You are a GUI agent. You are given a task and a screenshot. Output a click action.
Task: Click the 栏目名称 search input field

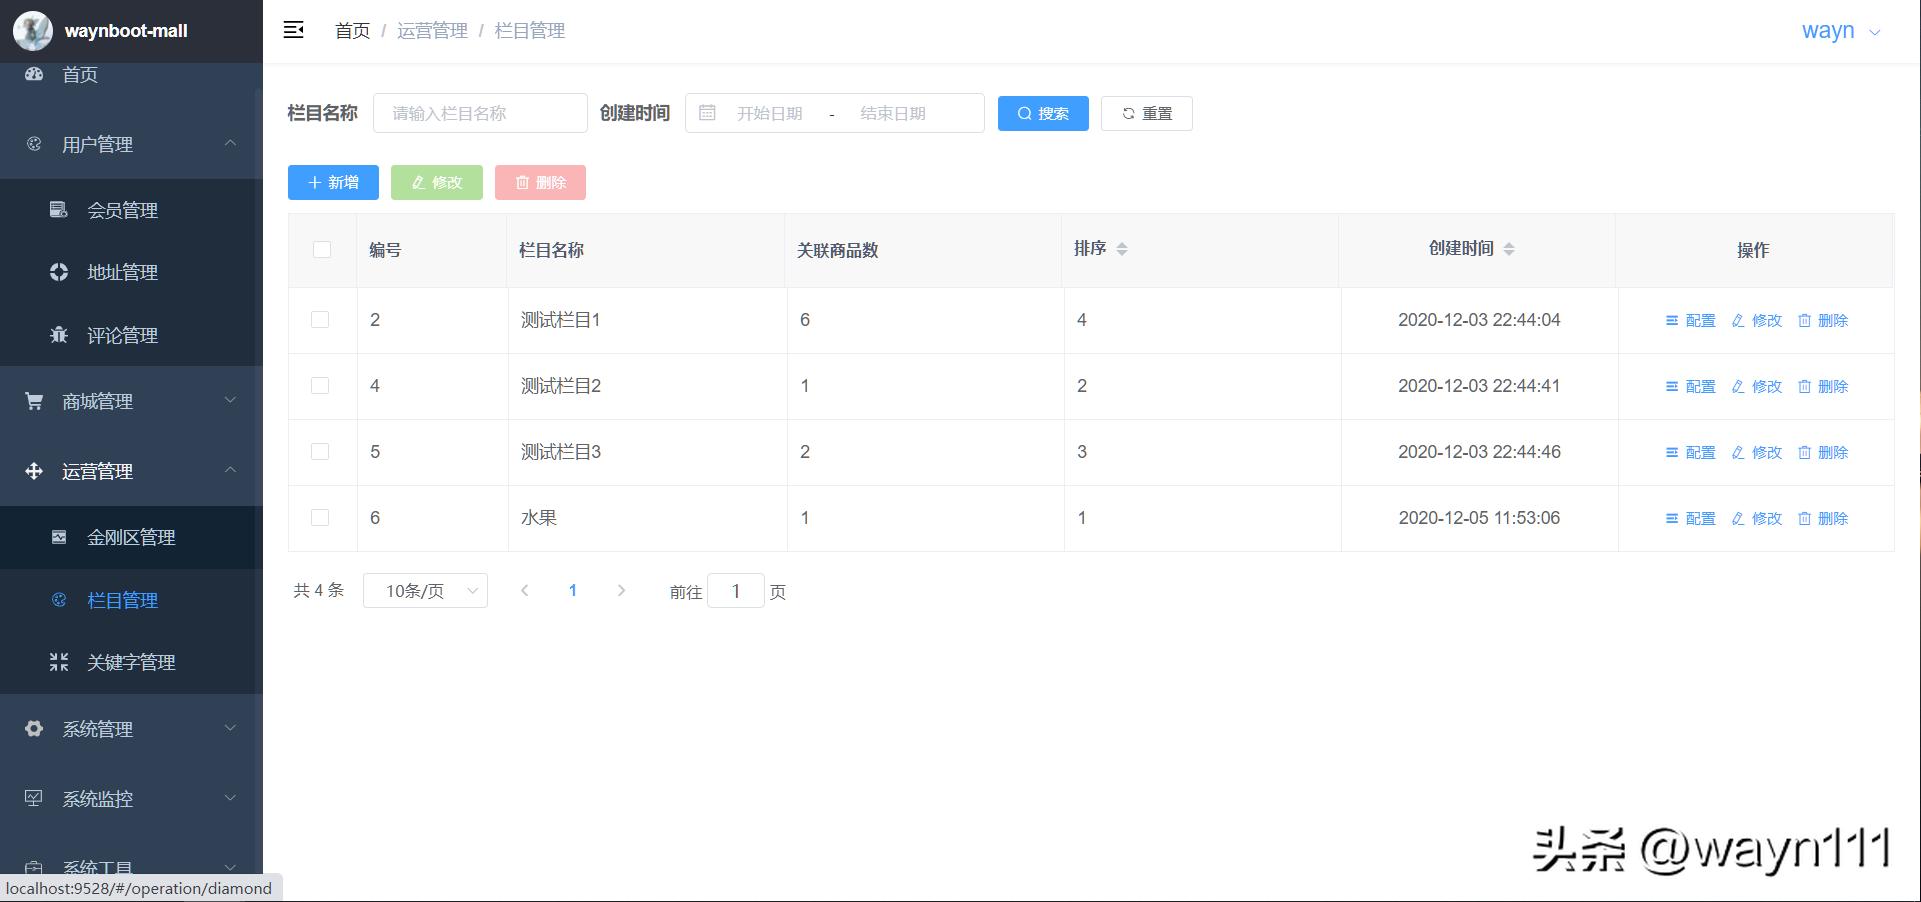click(x=480, y=114)
